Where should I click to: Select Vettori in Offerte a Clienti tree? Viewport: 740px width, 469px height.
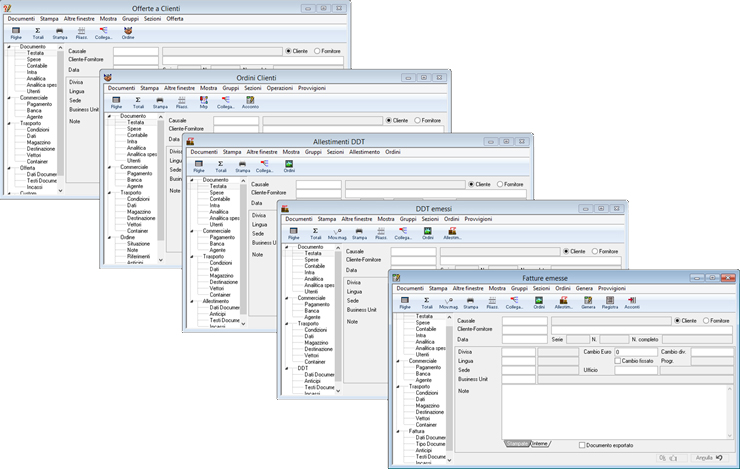tap(34, 155)
